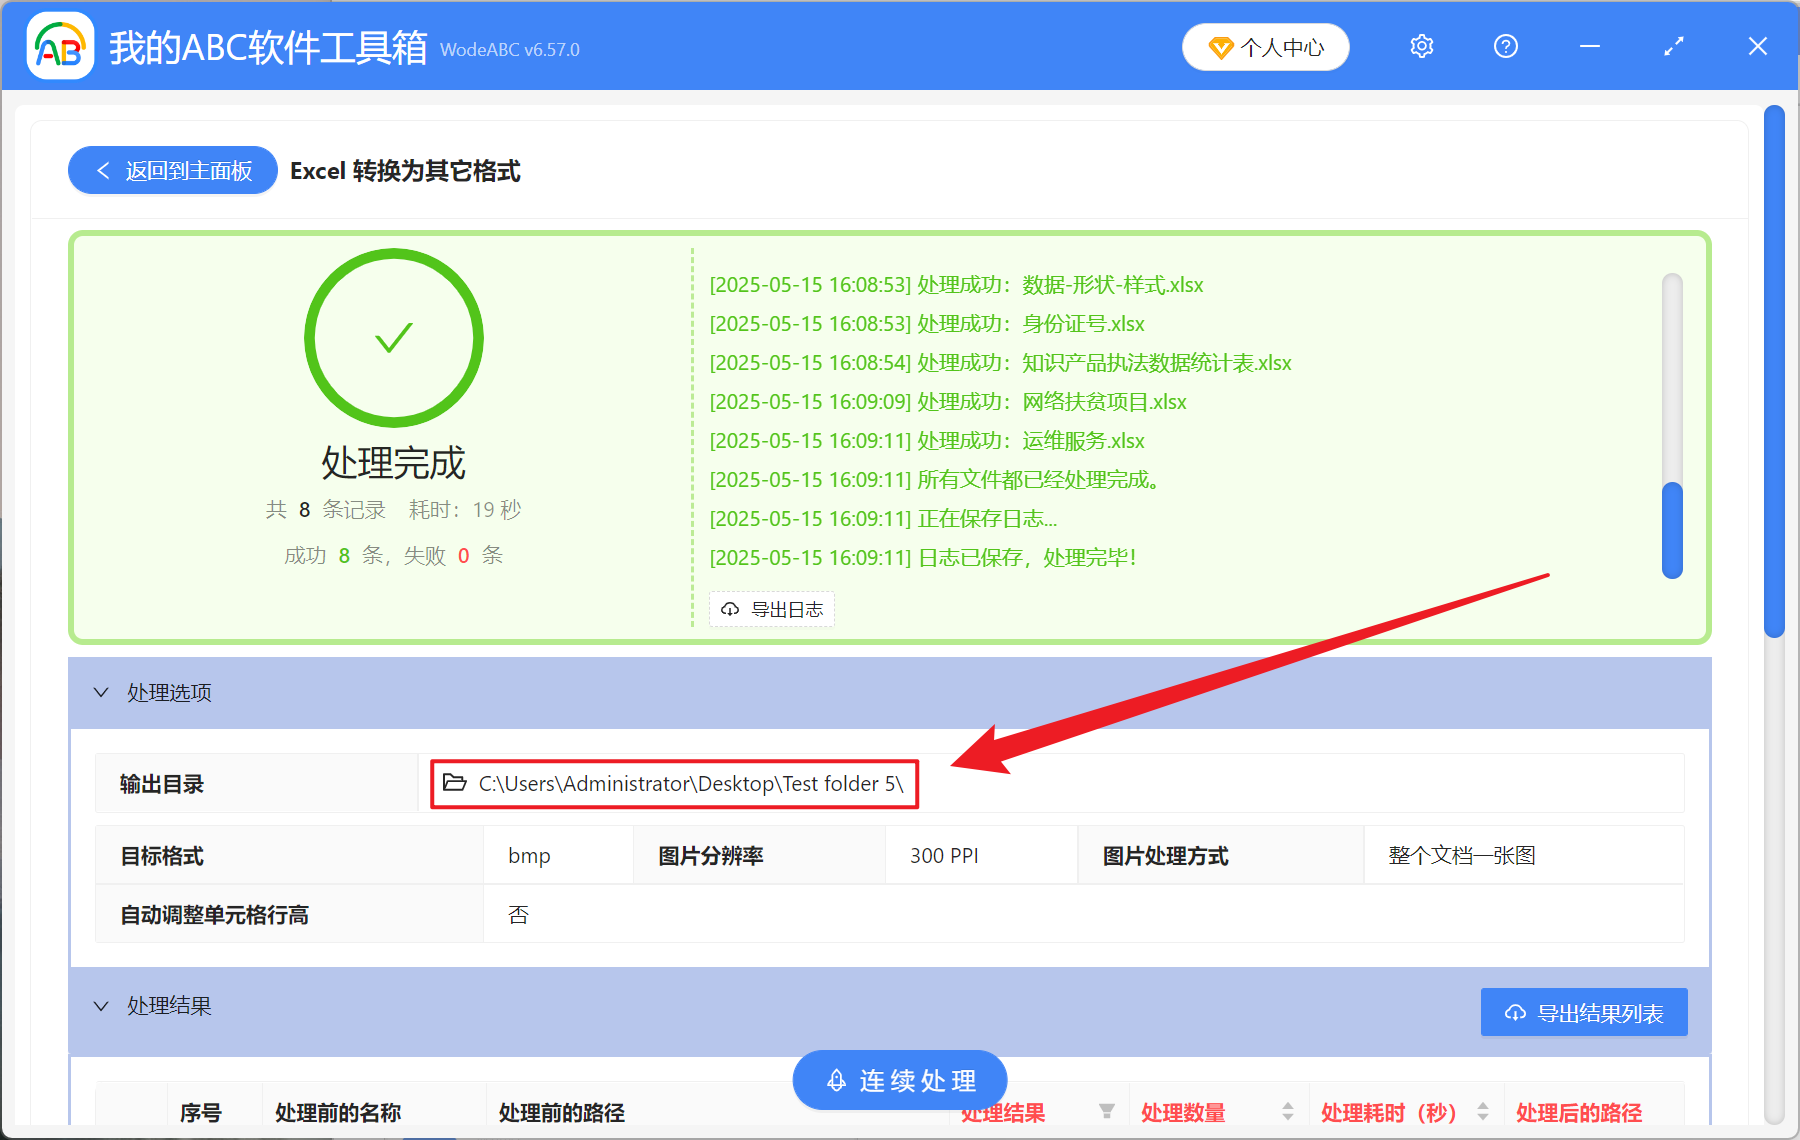Open the help question-mark icon
This screenshot has width=1800, height=1140.
[1505, 46]
